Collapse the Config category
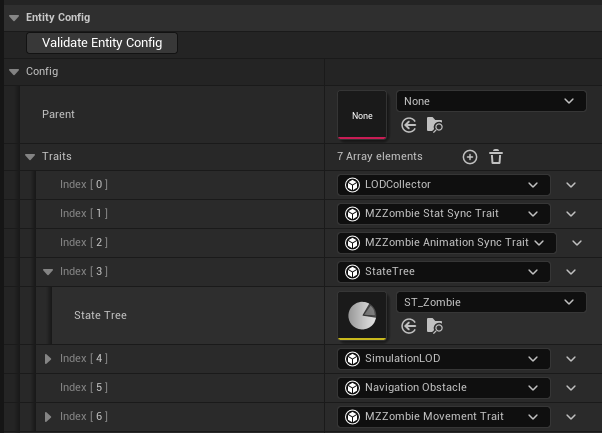 click(x=14, y=72)
